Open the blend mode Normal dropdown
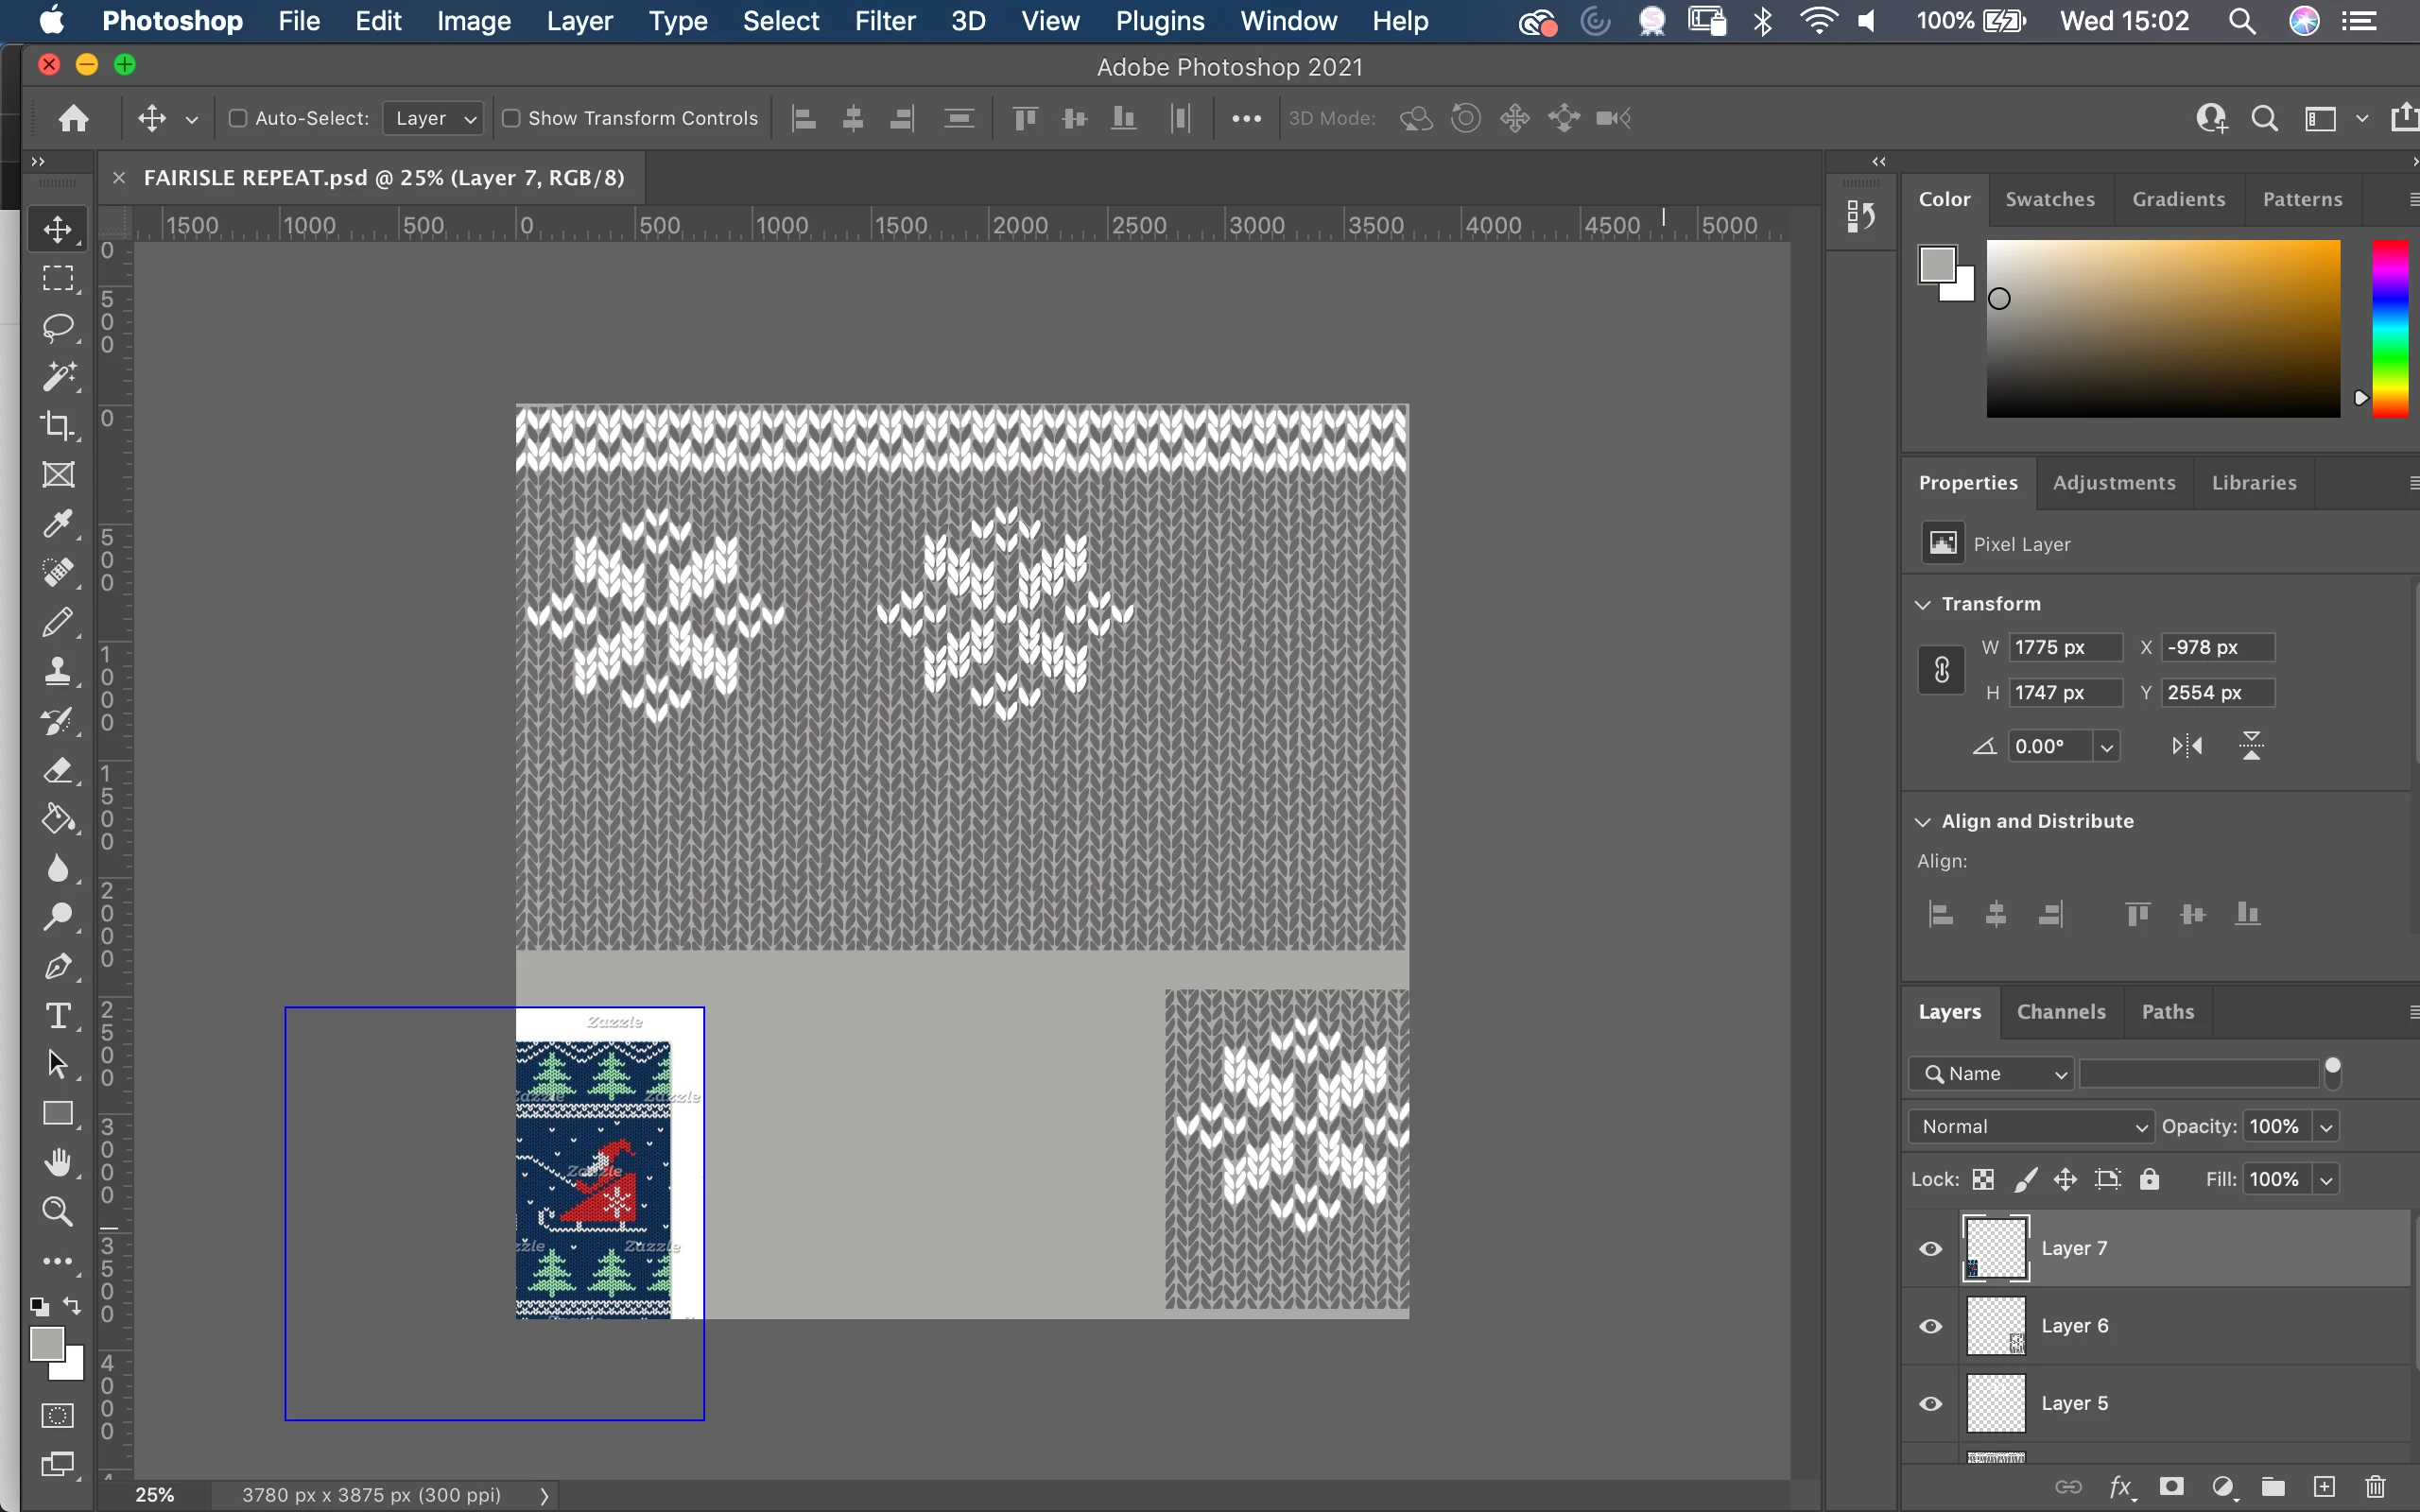 point(2032,1126)
